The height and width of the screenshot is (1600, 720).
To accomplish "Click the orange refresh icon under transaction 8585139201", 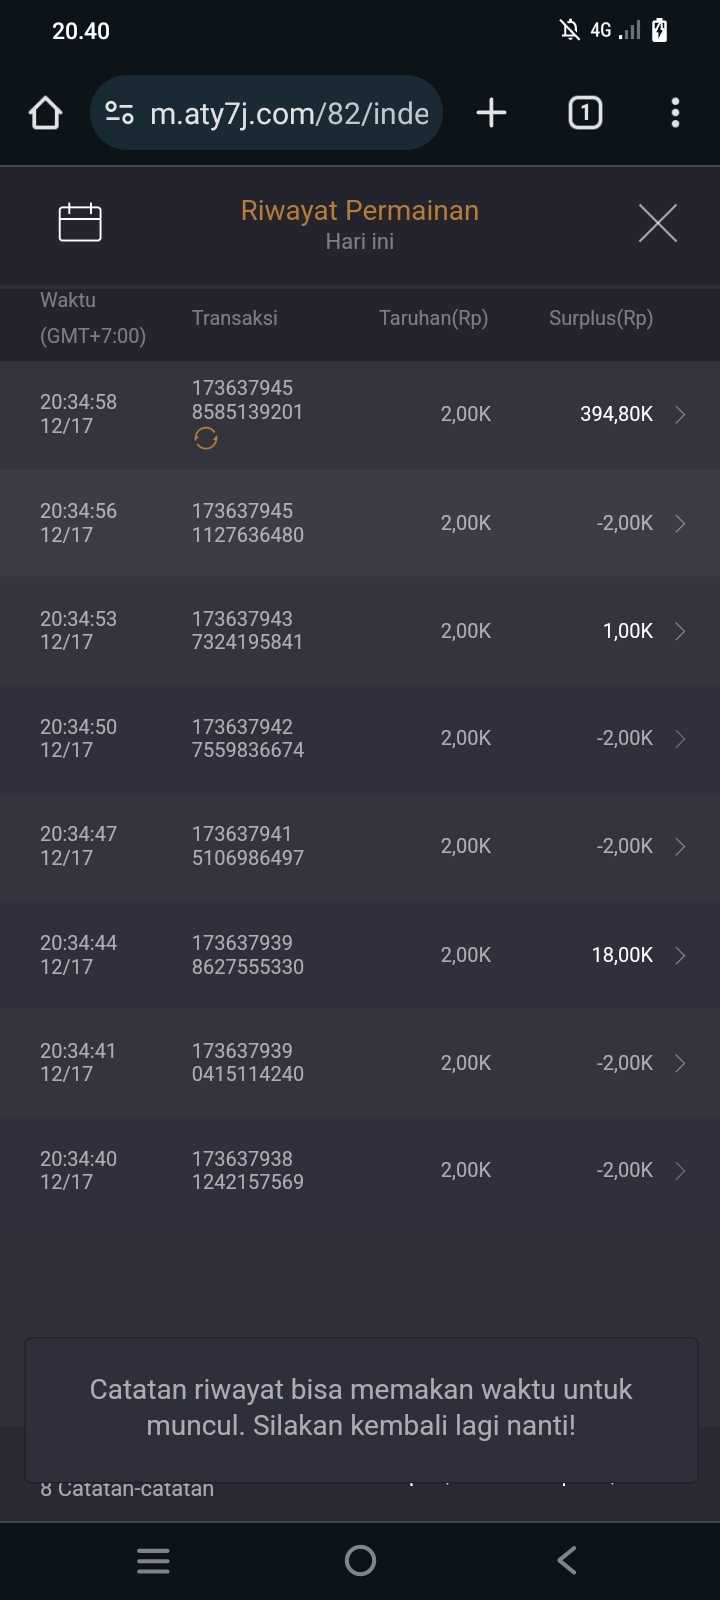I will (x=206, y=439).
